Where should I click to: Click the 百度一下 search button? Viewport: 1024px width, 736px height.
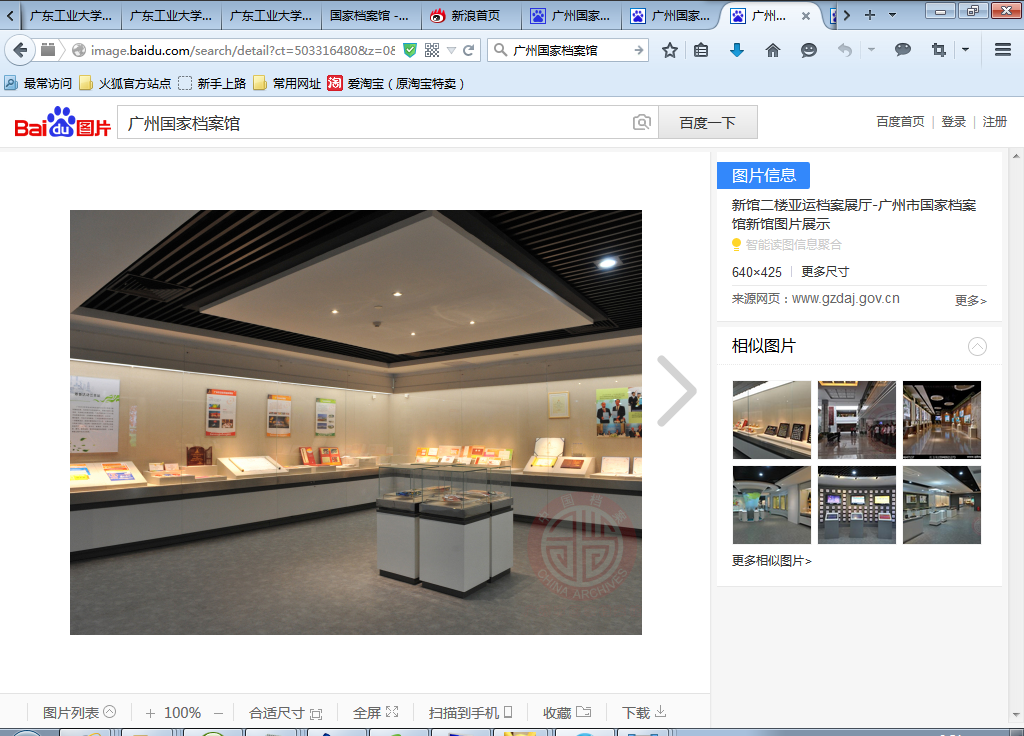(707, 123)
